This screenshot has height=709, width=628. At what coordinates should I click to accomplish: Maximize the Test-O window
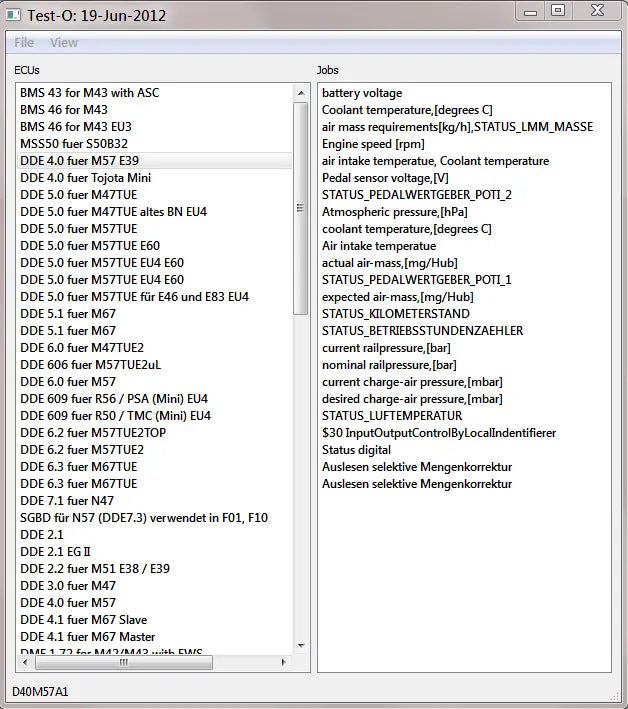tap(557, 11)
